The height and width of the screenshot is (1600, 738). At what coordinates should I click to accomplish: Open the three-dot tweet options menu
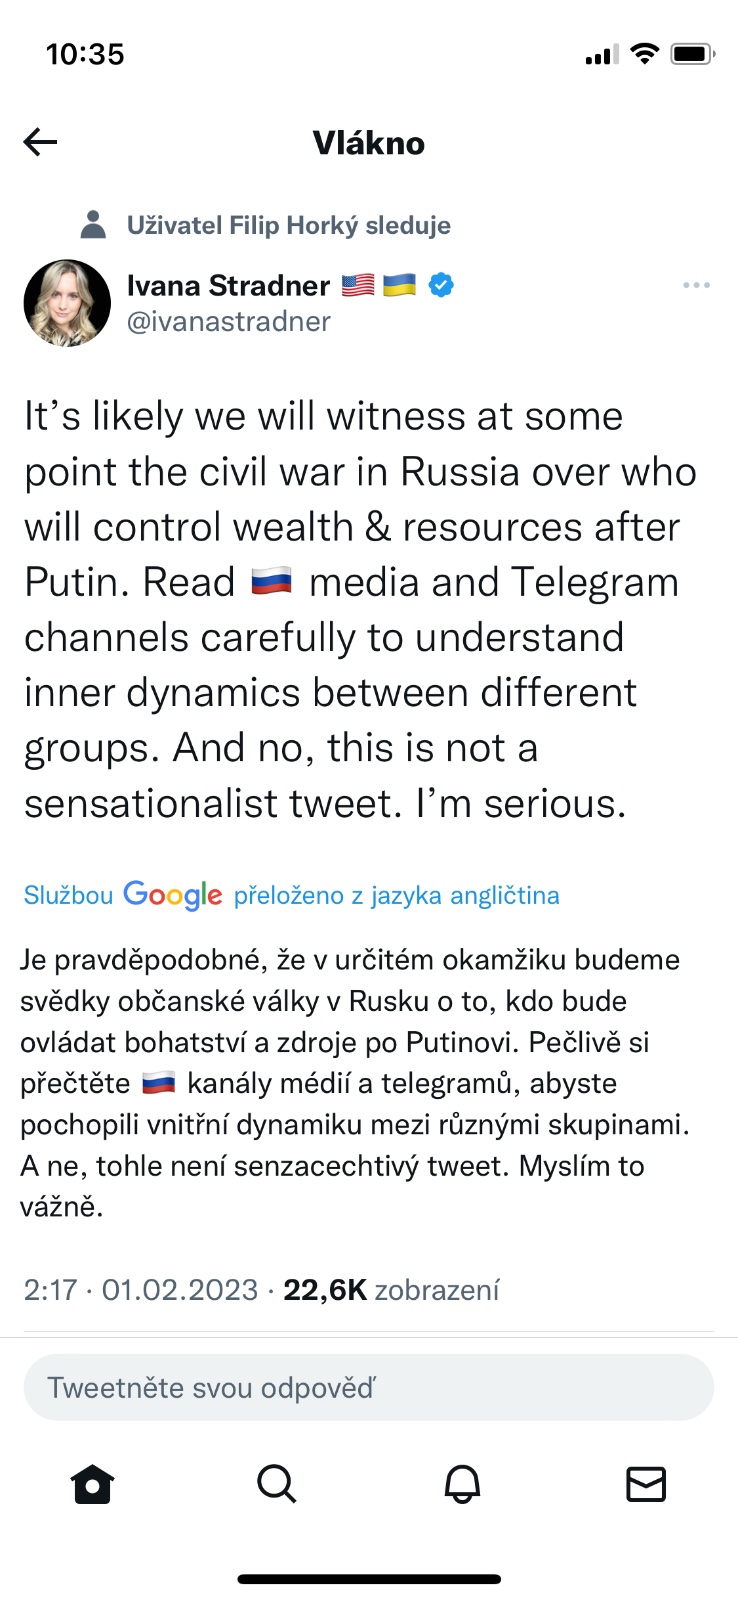click(x=696, y=286)
